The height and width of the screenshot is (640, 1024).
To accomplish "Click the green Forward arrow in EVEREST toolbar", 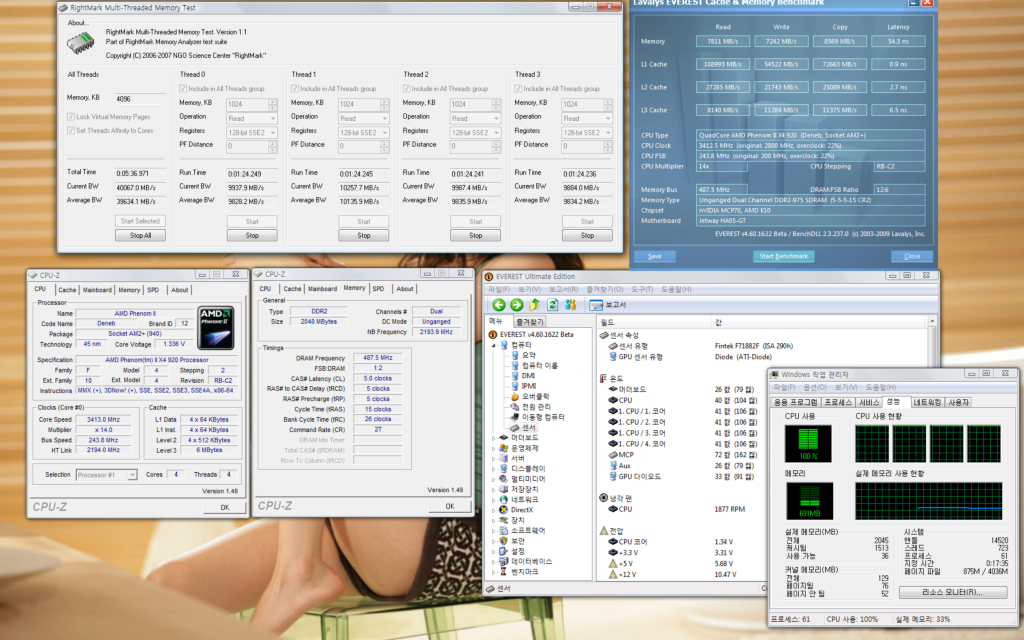I will (517, 305).
